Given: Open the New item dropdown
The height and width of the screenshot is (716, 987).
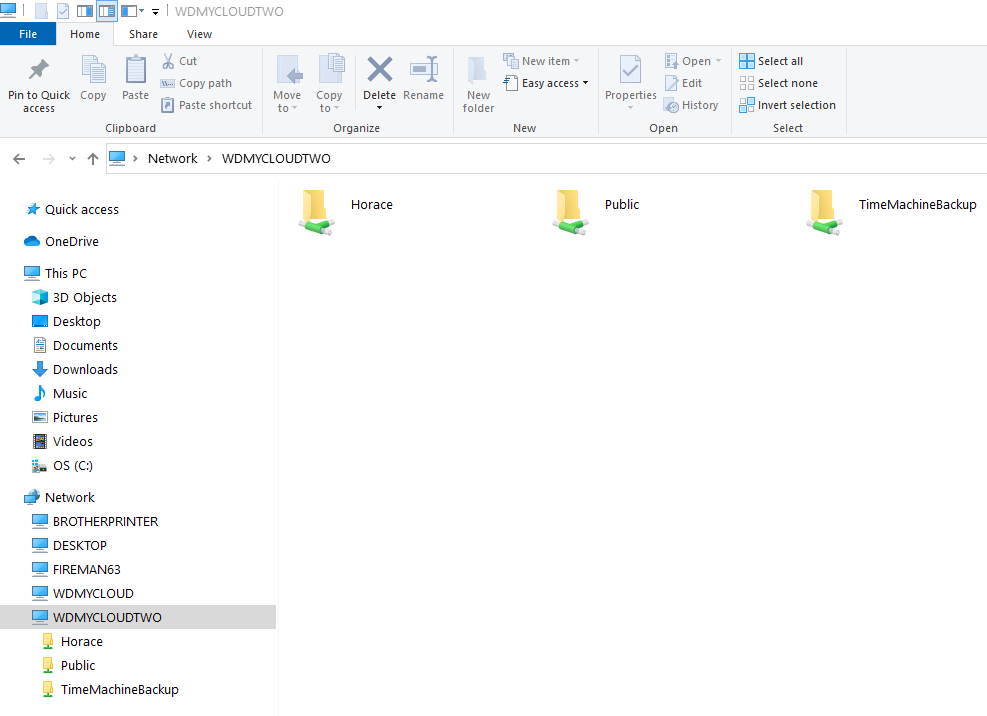Looking at the screenshot, I should coord(542,61).
